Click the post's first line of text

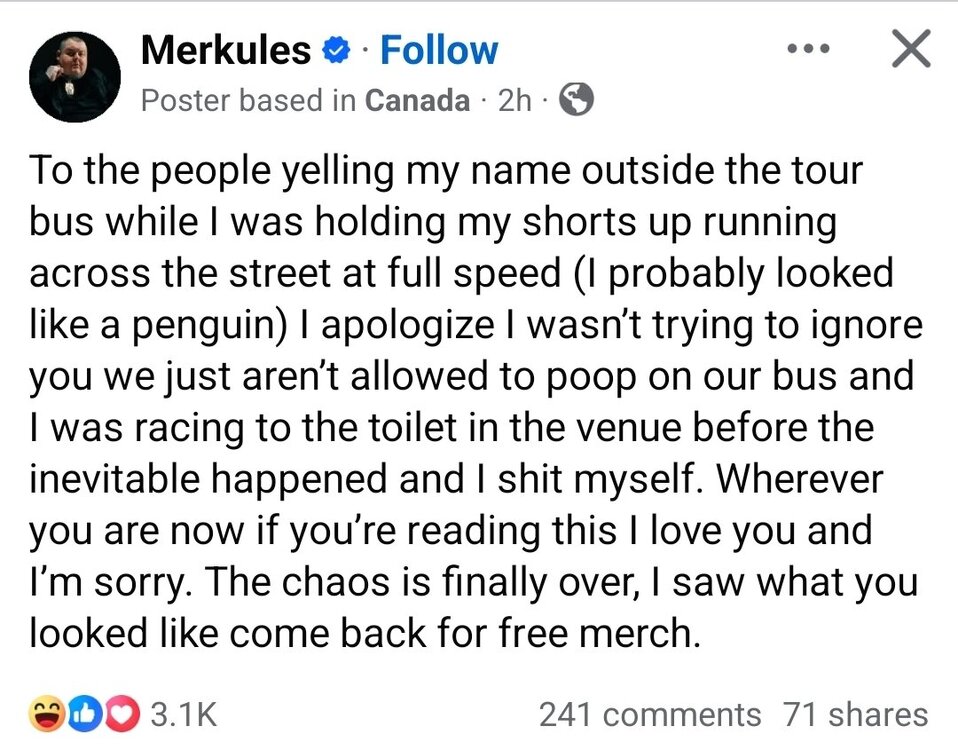coord(445,171)
